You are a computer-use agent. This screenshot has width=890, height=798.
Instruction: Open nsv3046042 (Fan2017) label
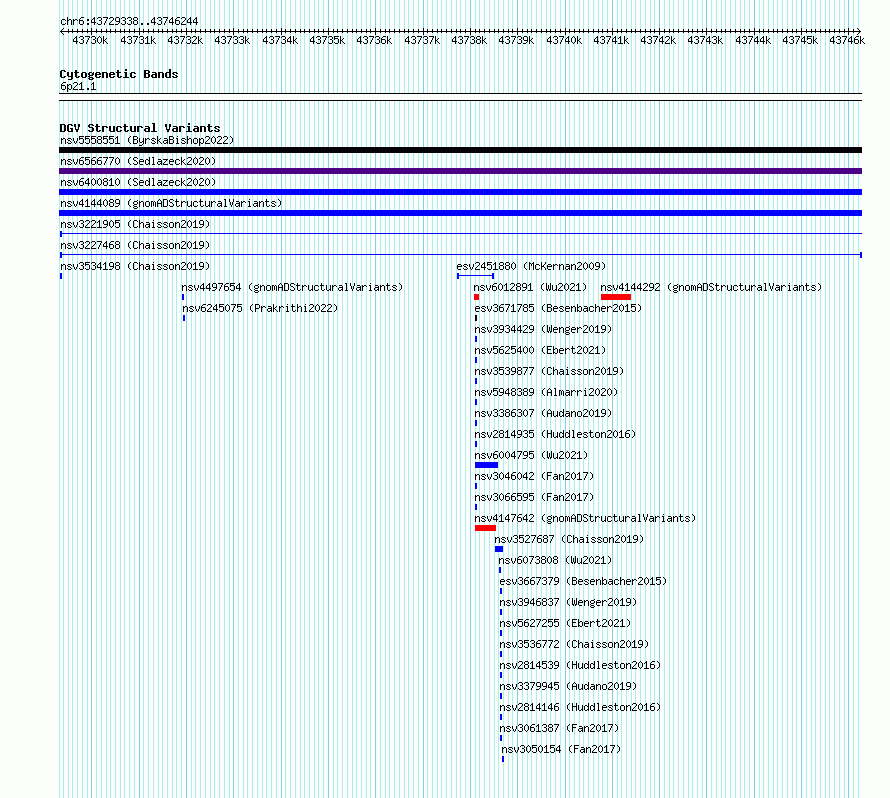534,476
